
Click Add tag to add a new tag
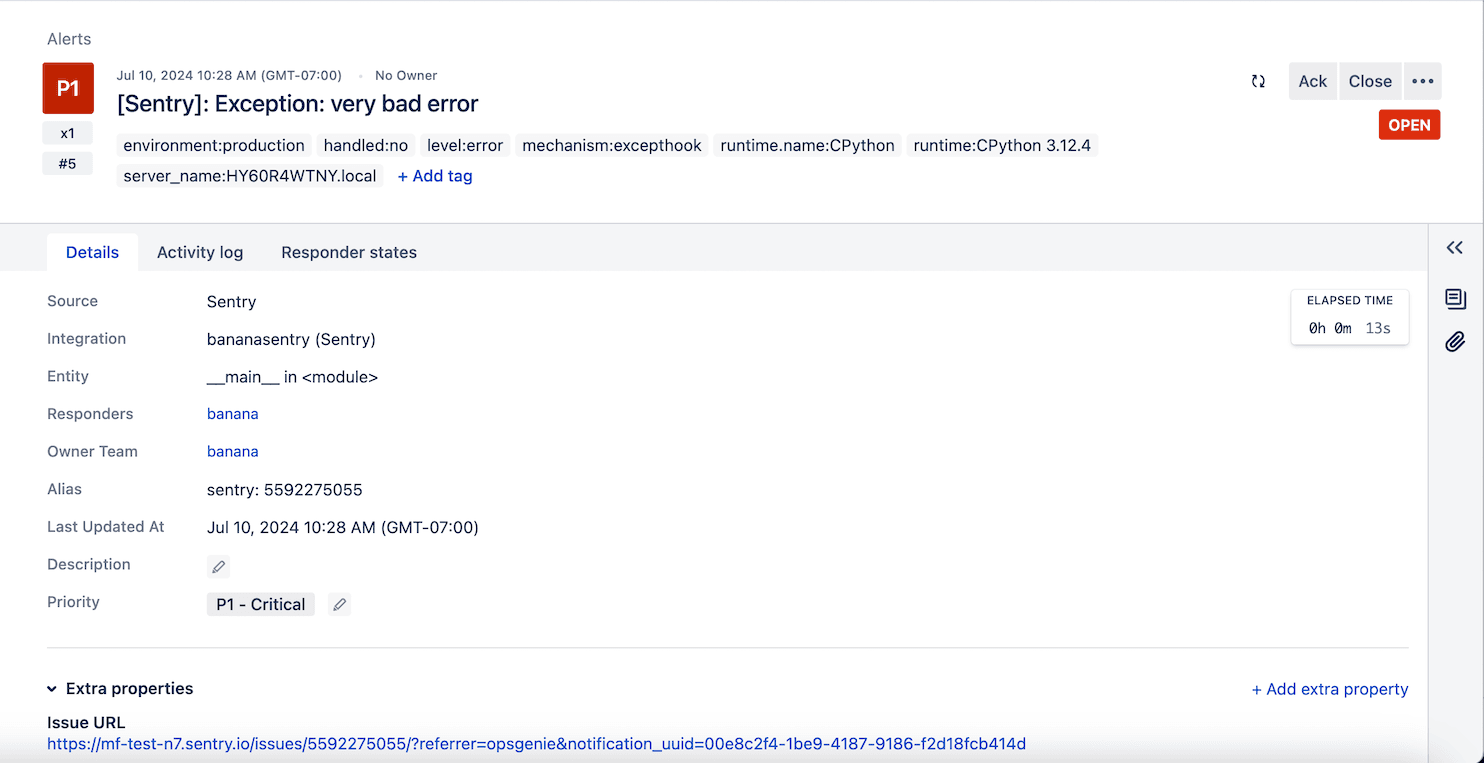(435, 176)
